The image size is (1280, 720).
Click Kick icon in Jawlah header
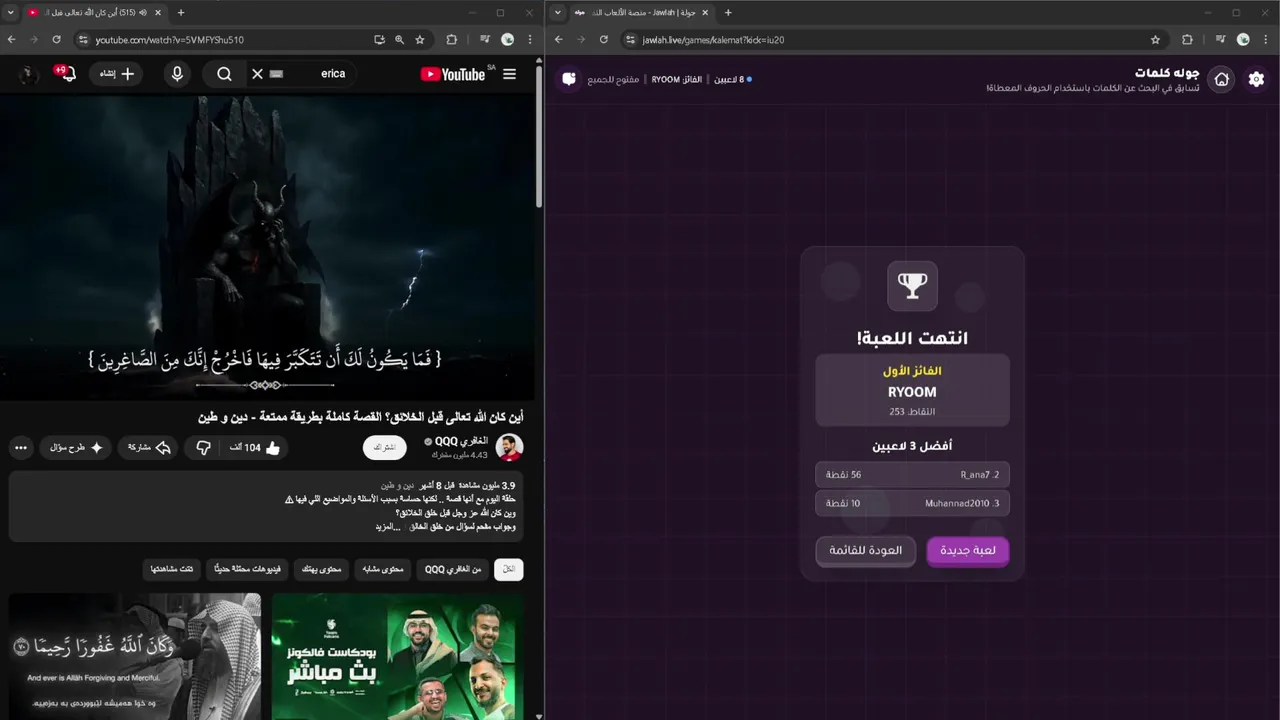569,79
